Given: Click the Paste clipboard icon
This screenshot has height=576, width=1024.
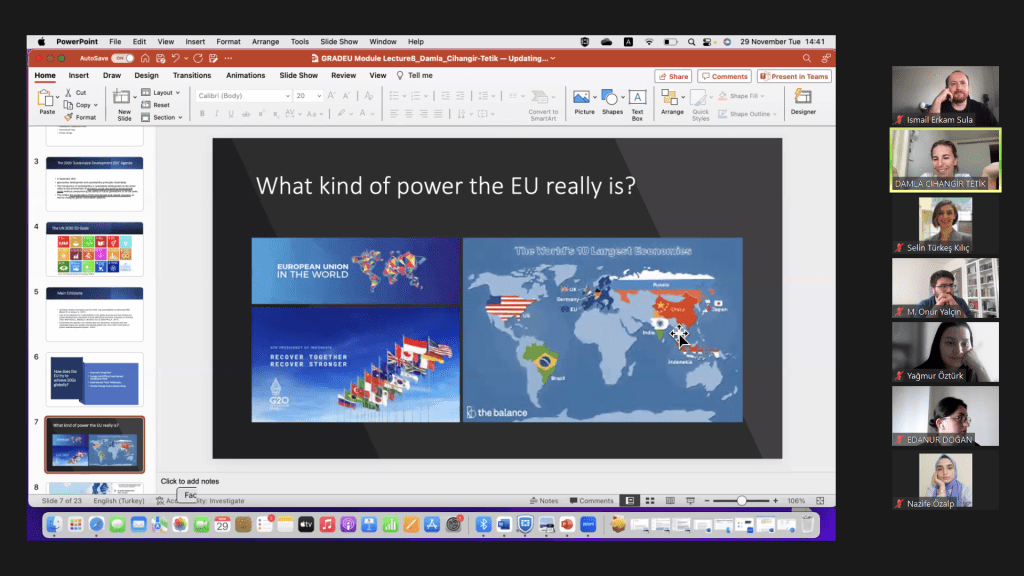Looking at the screenshot, I should (x=46, y=101).
